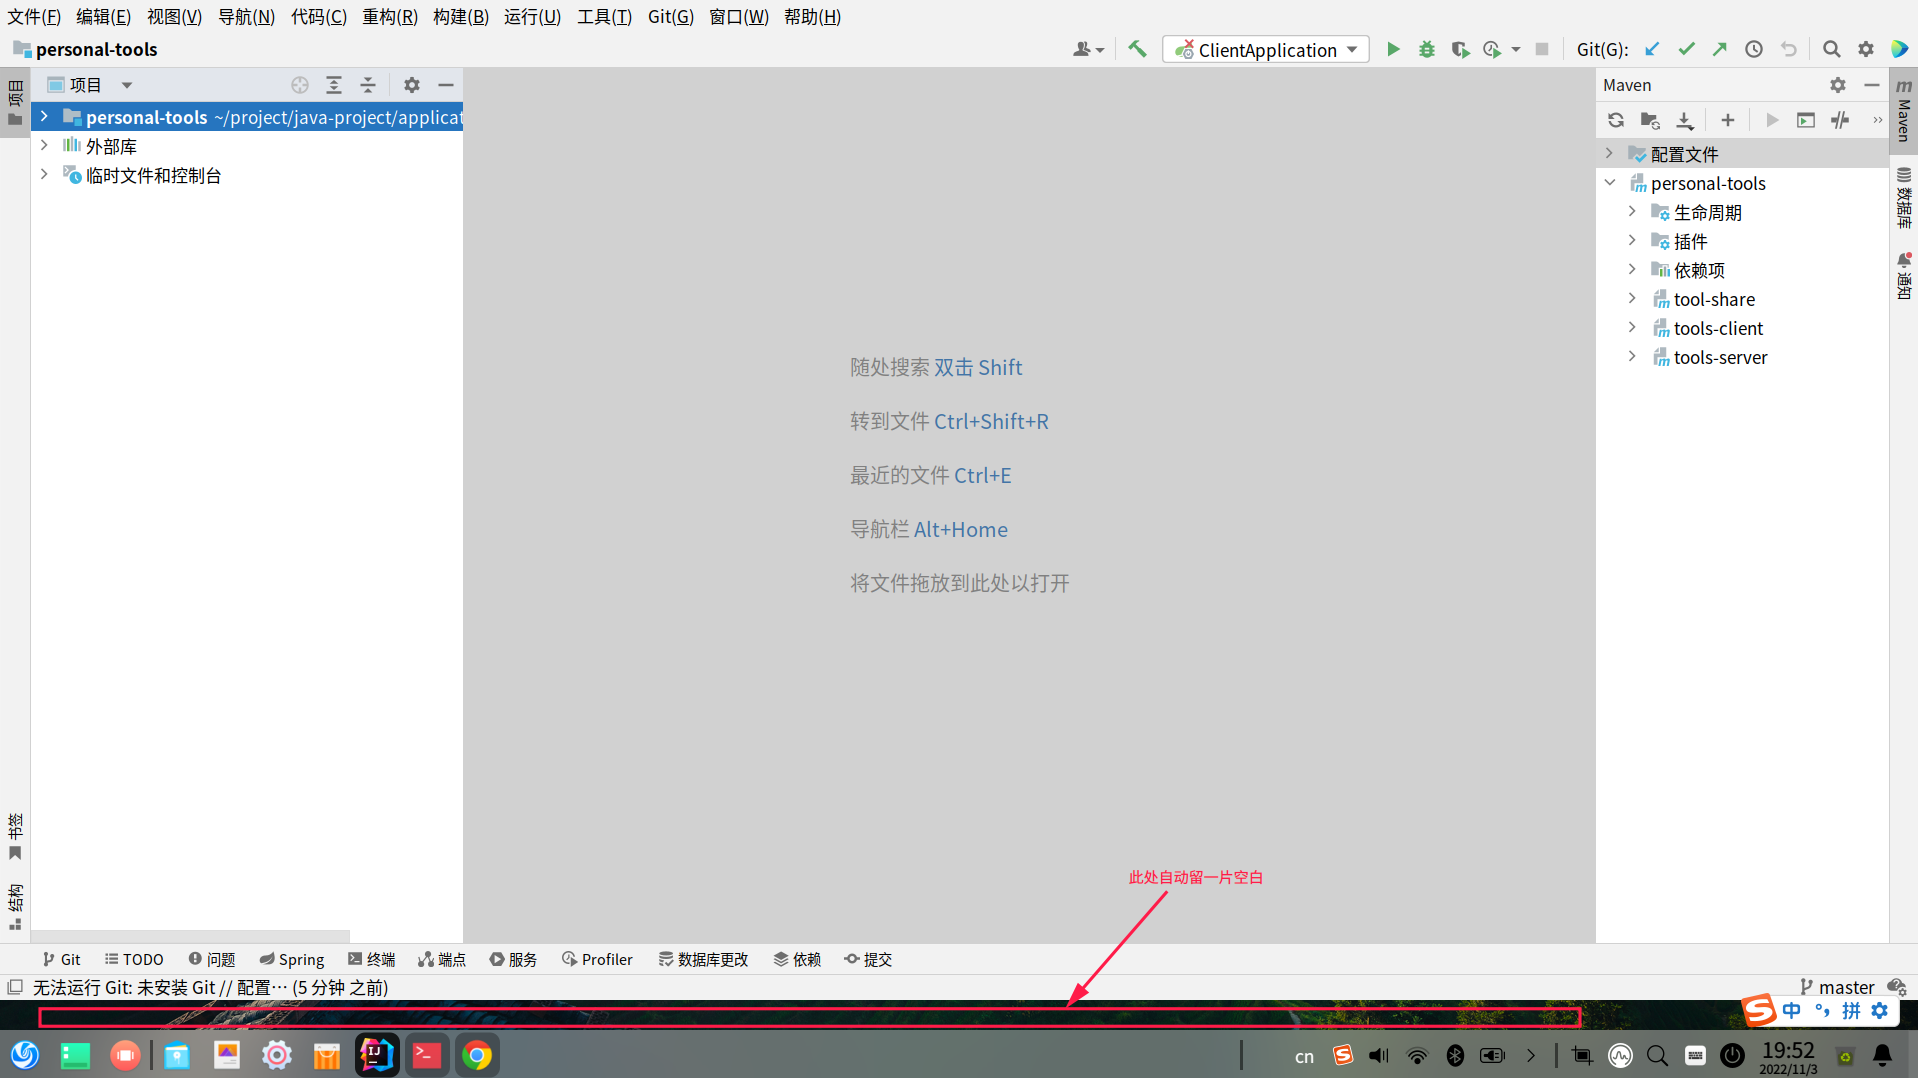Image resolution: width=1918 pixels, height=1078 pixels.
Task: Select opened file target icon in project panel
Action: (300, 85)
